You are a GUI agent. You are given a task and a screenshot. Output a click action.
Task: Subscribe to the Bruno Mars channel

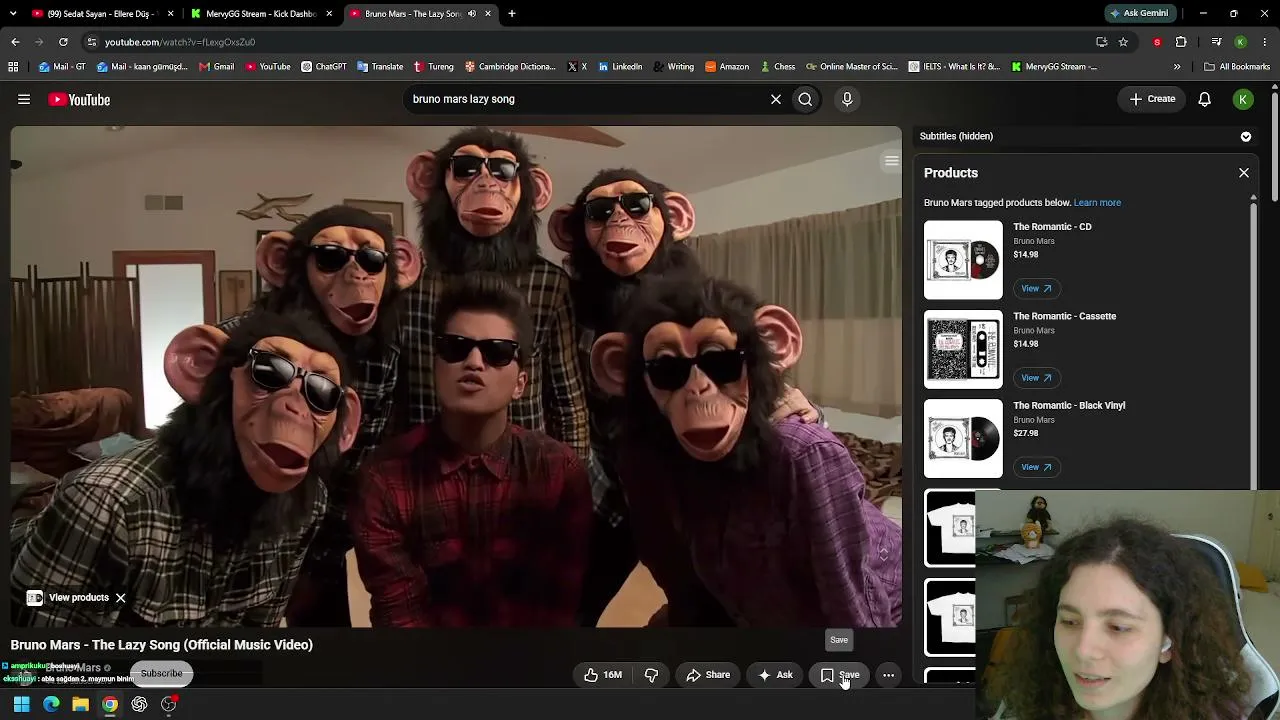click(x=161, y=674)
